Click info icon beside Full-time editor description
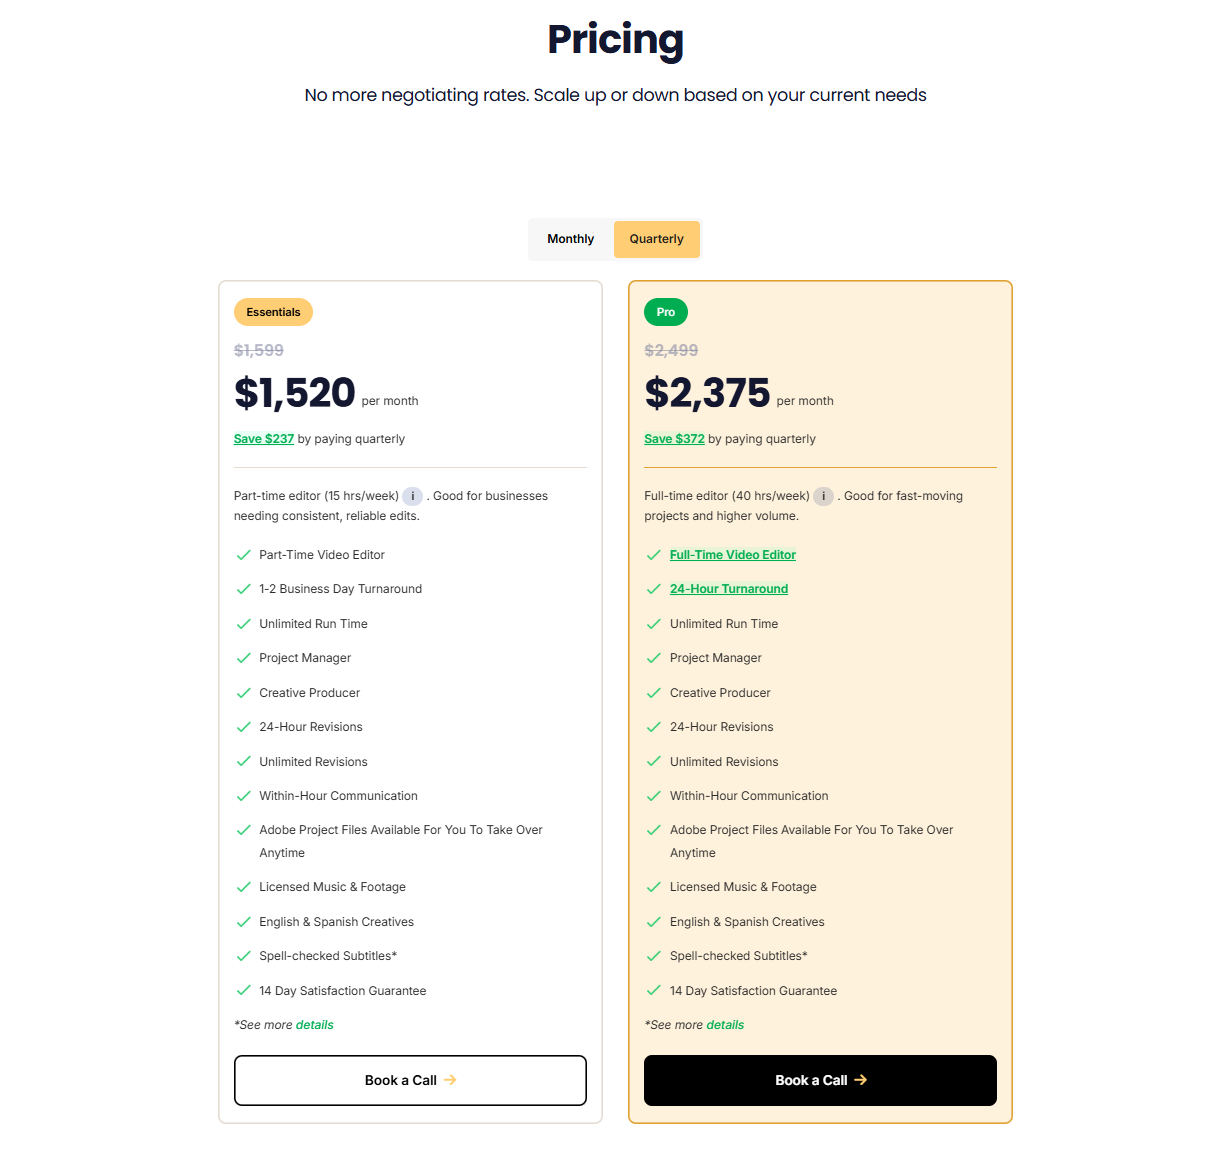The image size is (1218, 1159). click(823, 496)
